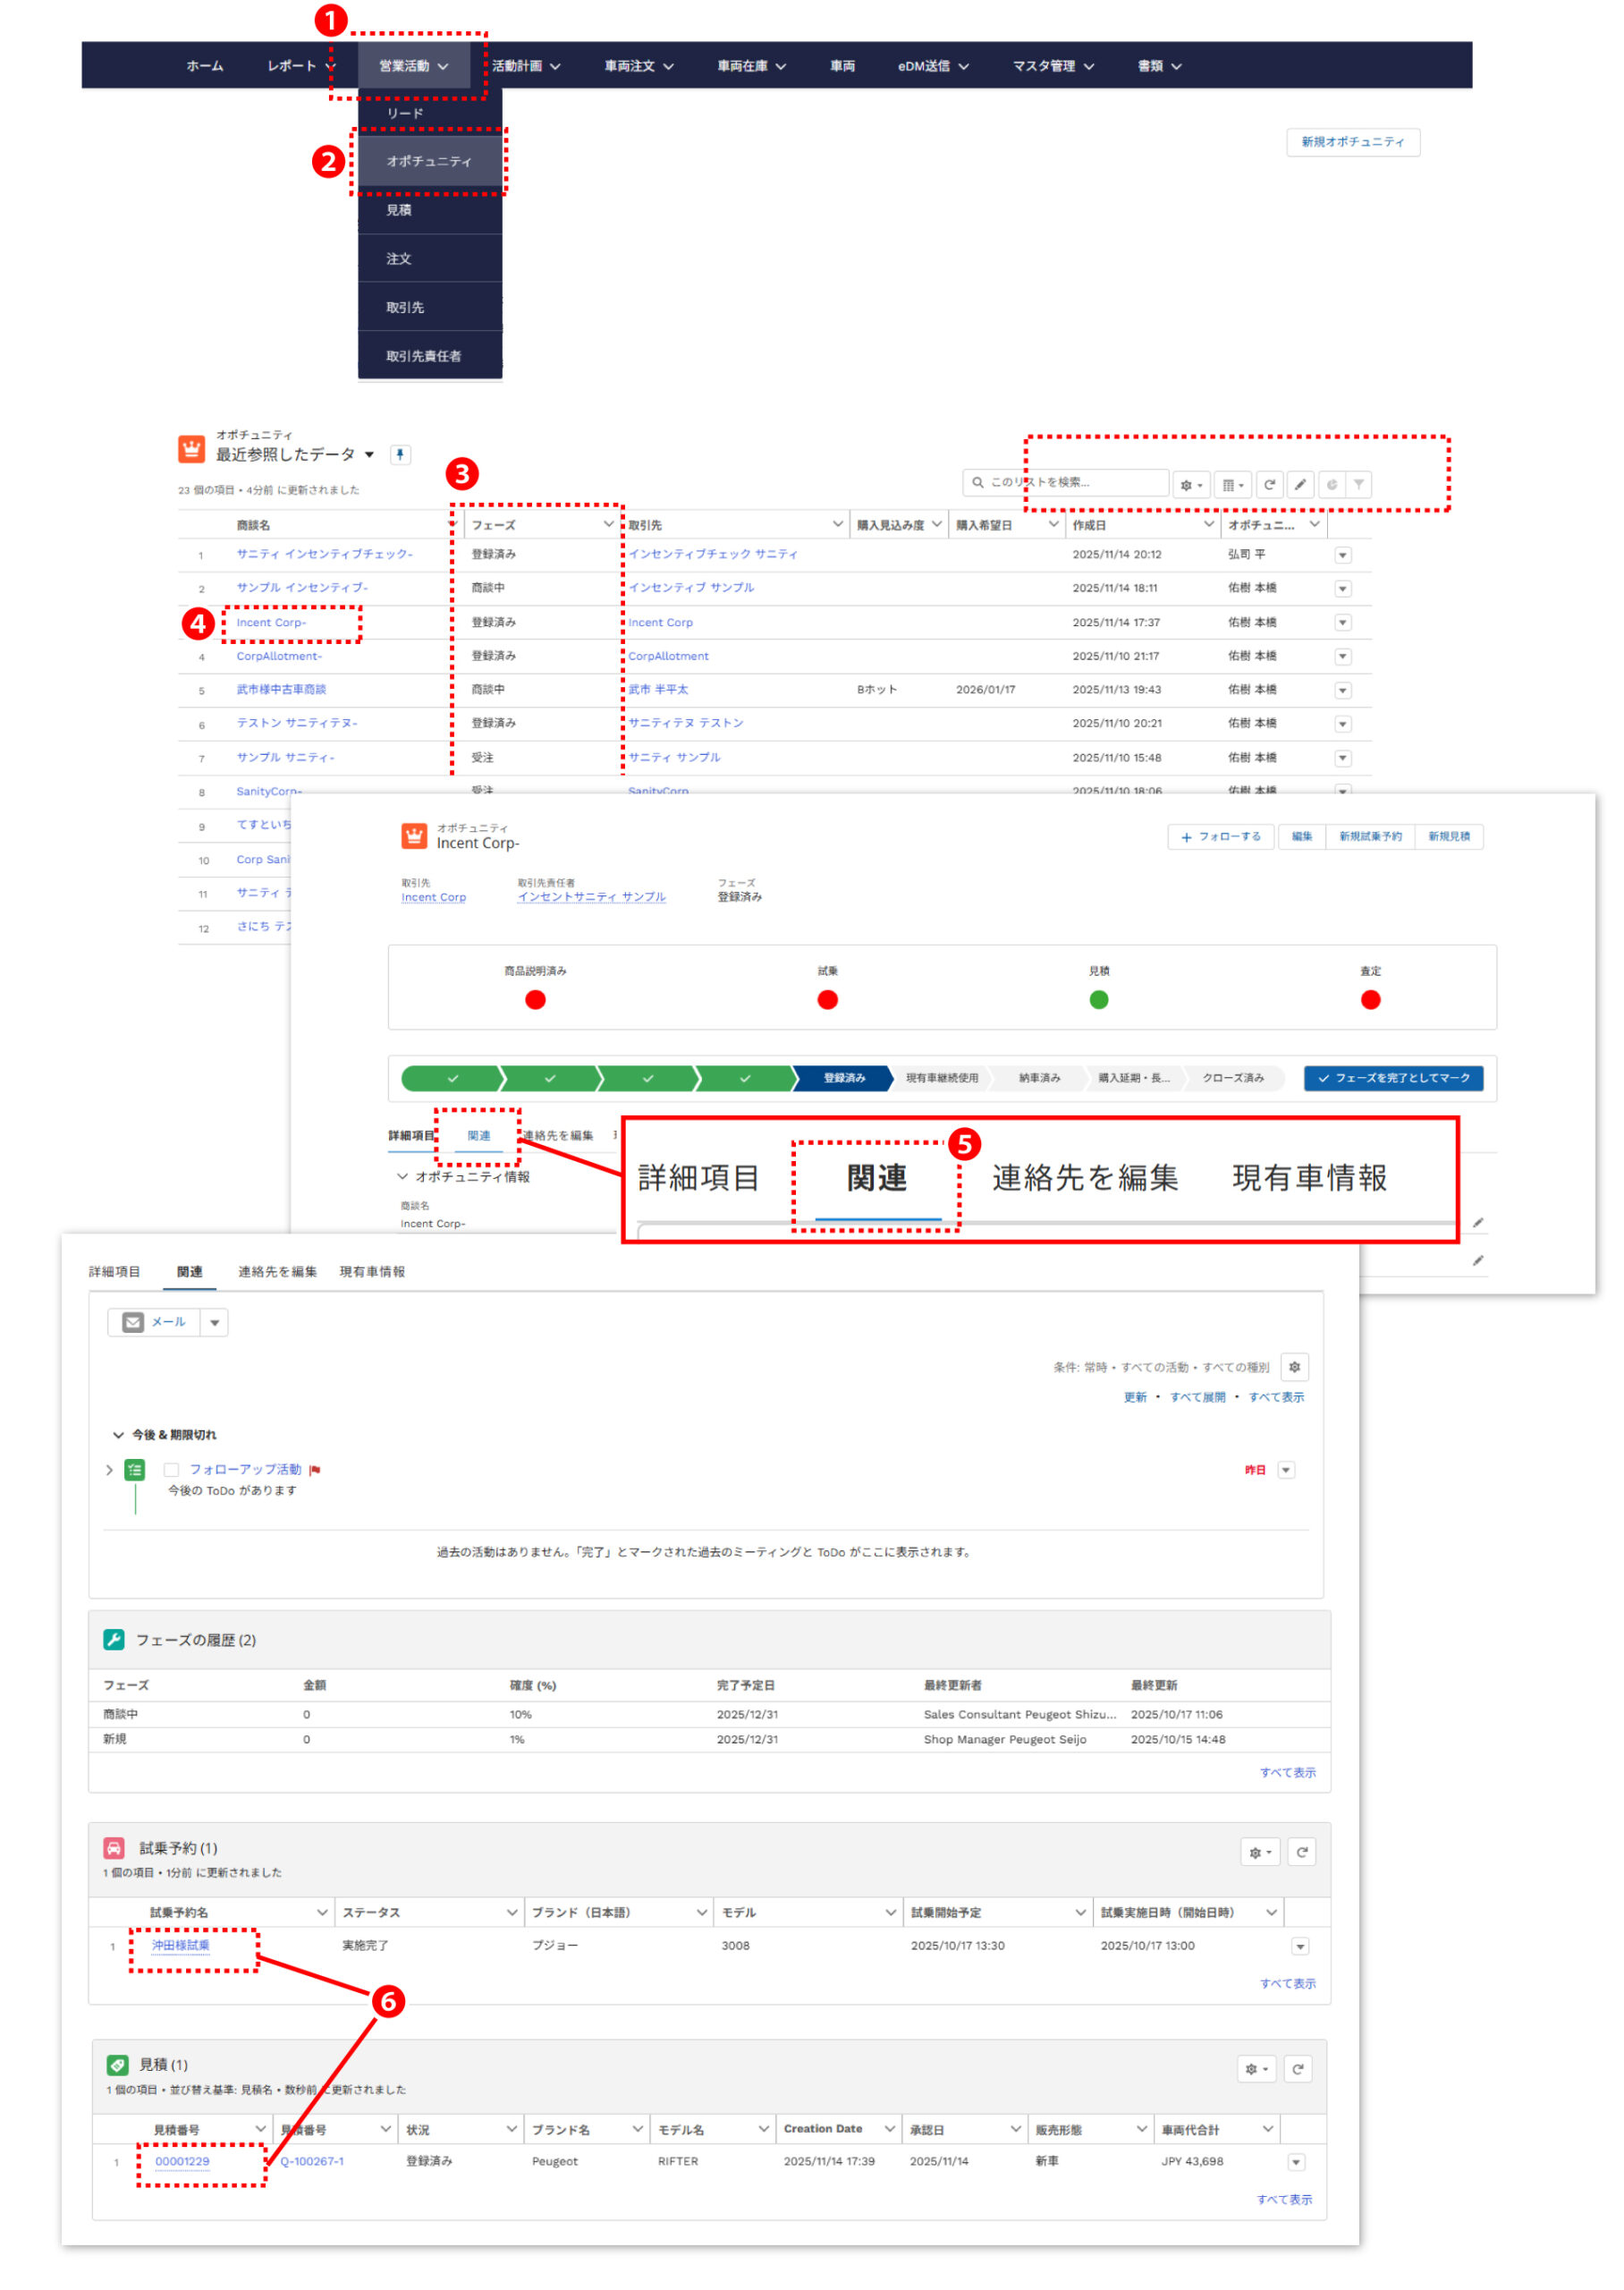
Task: Switch to the 現有車情報 tab in the enlarged callout
Action: tap(1309, 1178)
